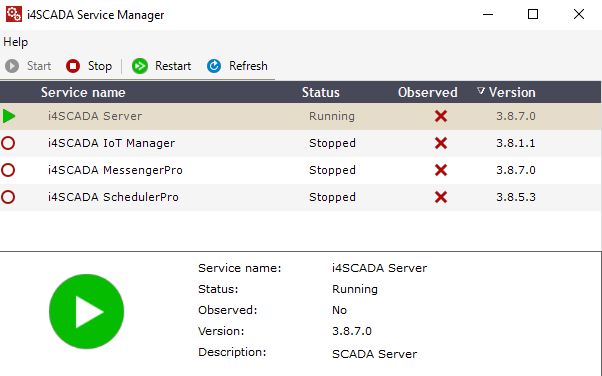This screenshot has height=376, width=602.
Task: Click version 3.8.5.3 of SchedulerPro
Action: [x=516, y=197]
